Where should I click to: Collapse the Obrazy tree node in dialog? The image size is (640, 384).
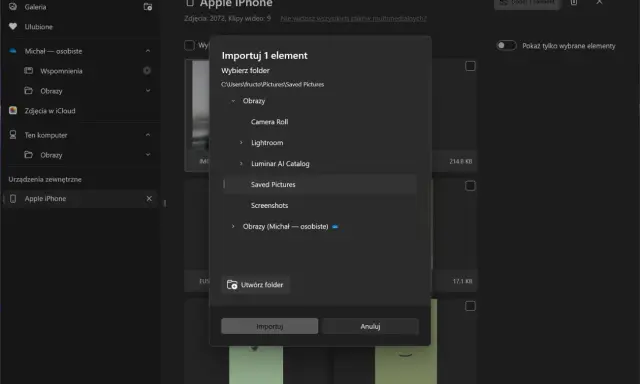(233, 101)
